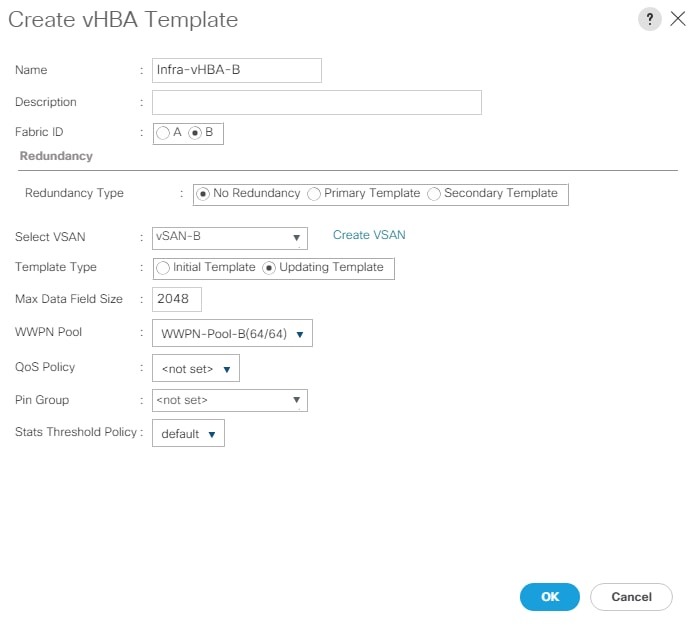Open the Select VSAN dropdown

[x=230, y=238]
